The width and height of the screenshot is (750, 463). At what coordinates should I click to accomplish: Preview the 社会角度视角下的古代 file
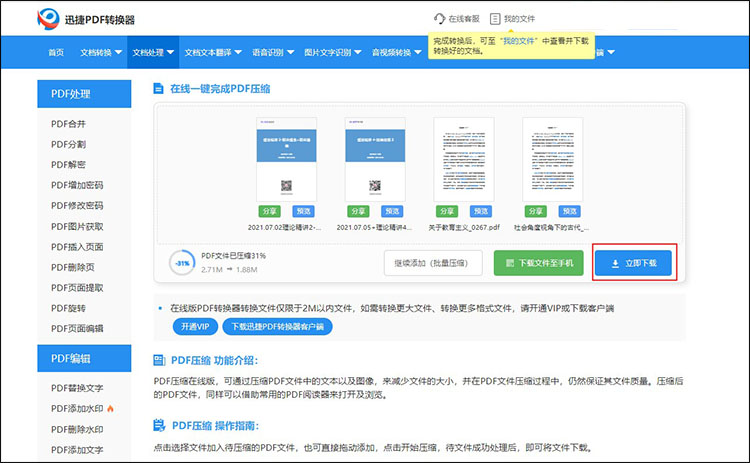569,211
